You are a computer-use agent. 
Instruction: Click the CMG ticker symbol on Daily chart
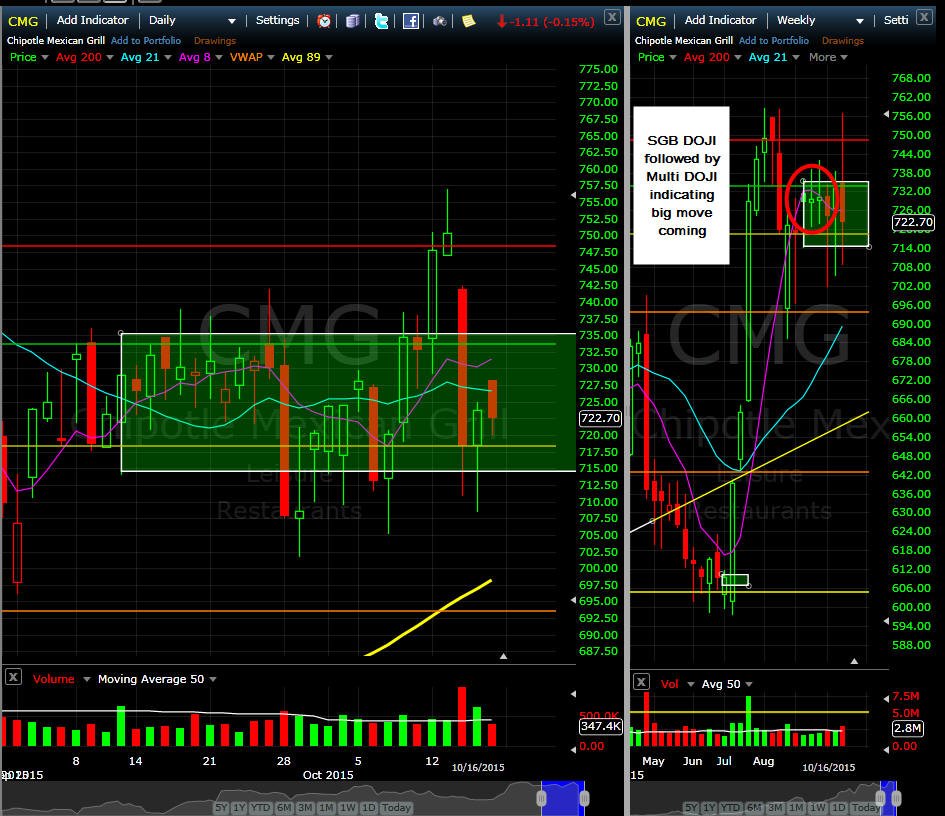pyautogui.click(x=23, y=21)
